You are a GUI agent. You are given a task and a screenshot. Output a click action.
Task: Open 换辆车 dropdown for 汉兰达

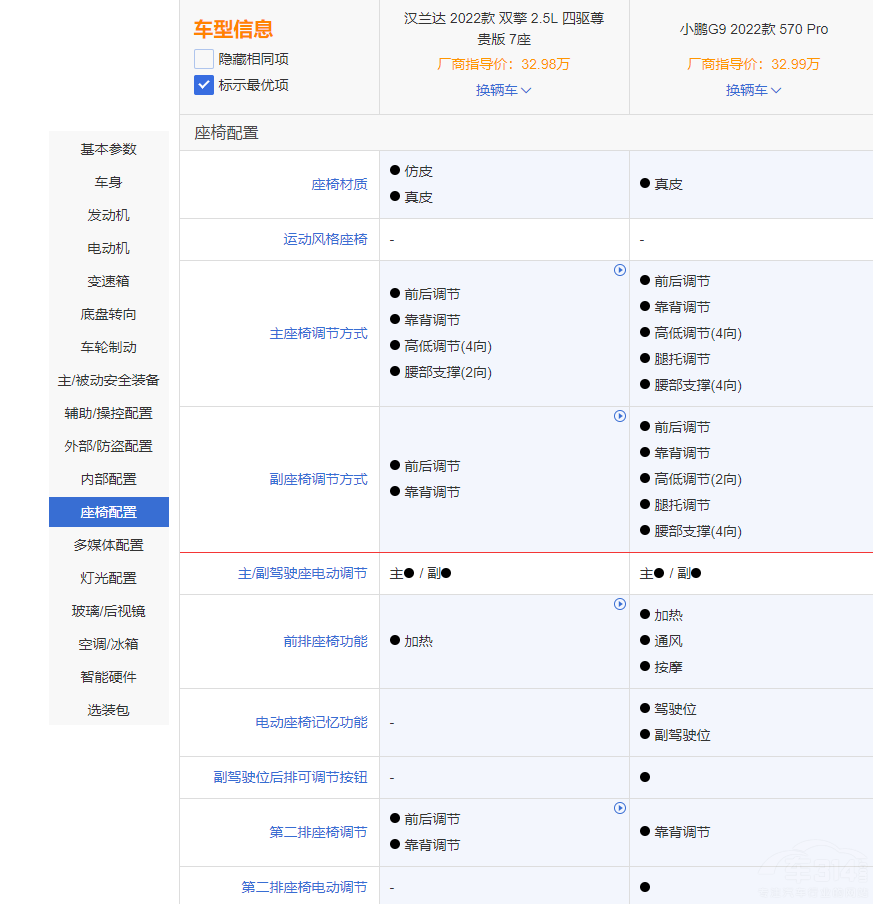click(503, 90)
